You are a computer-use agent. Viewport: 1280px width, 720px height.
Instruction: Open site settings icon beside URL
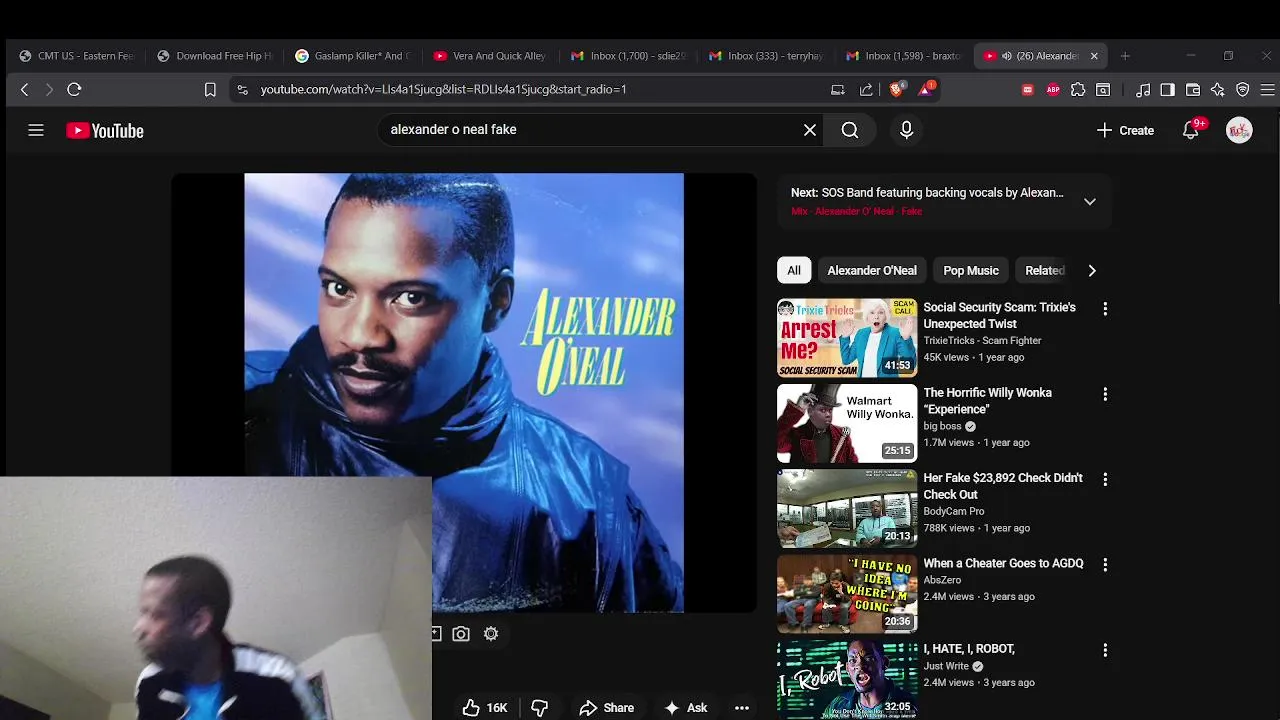[242, 89]
